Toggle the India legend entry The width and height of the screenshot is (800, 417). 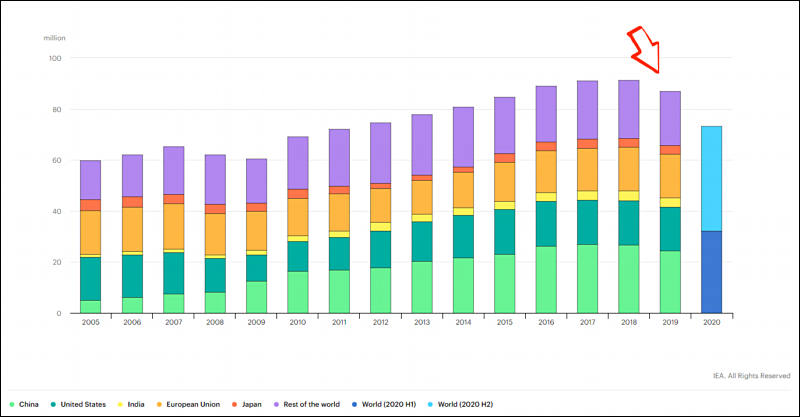pyautogui.click(x=131, y=404)
